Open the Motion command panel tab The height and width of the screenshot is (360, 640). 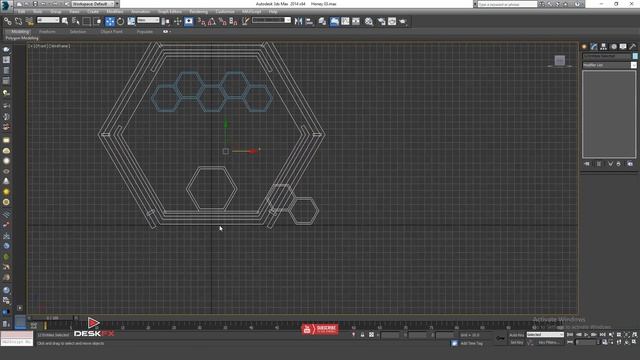(x=613, y=47)
